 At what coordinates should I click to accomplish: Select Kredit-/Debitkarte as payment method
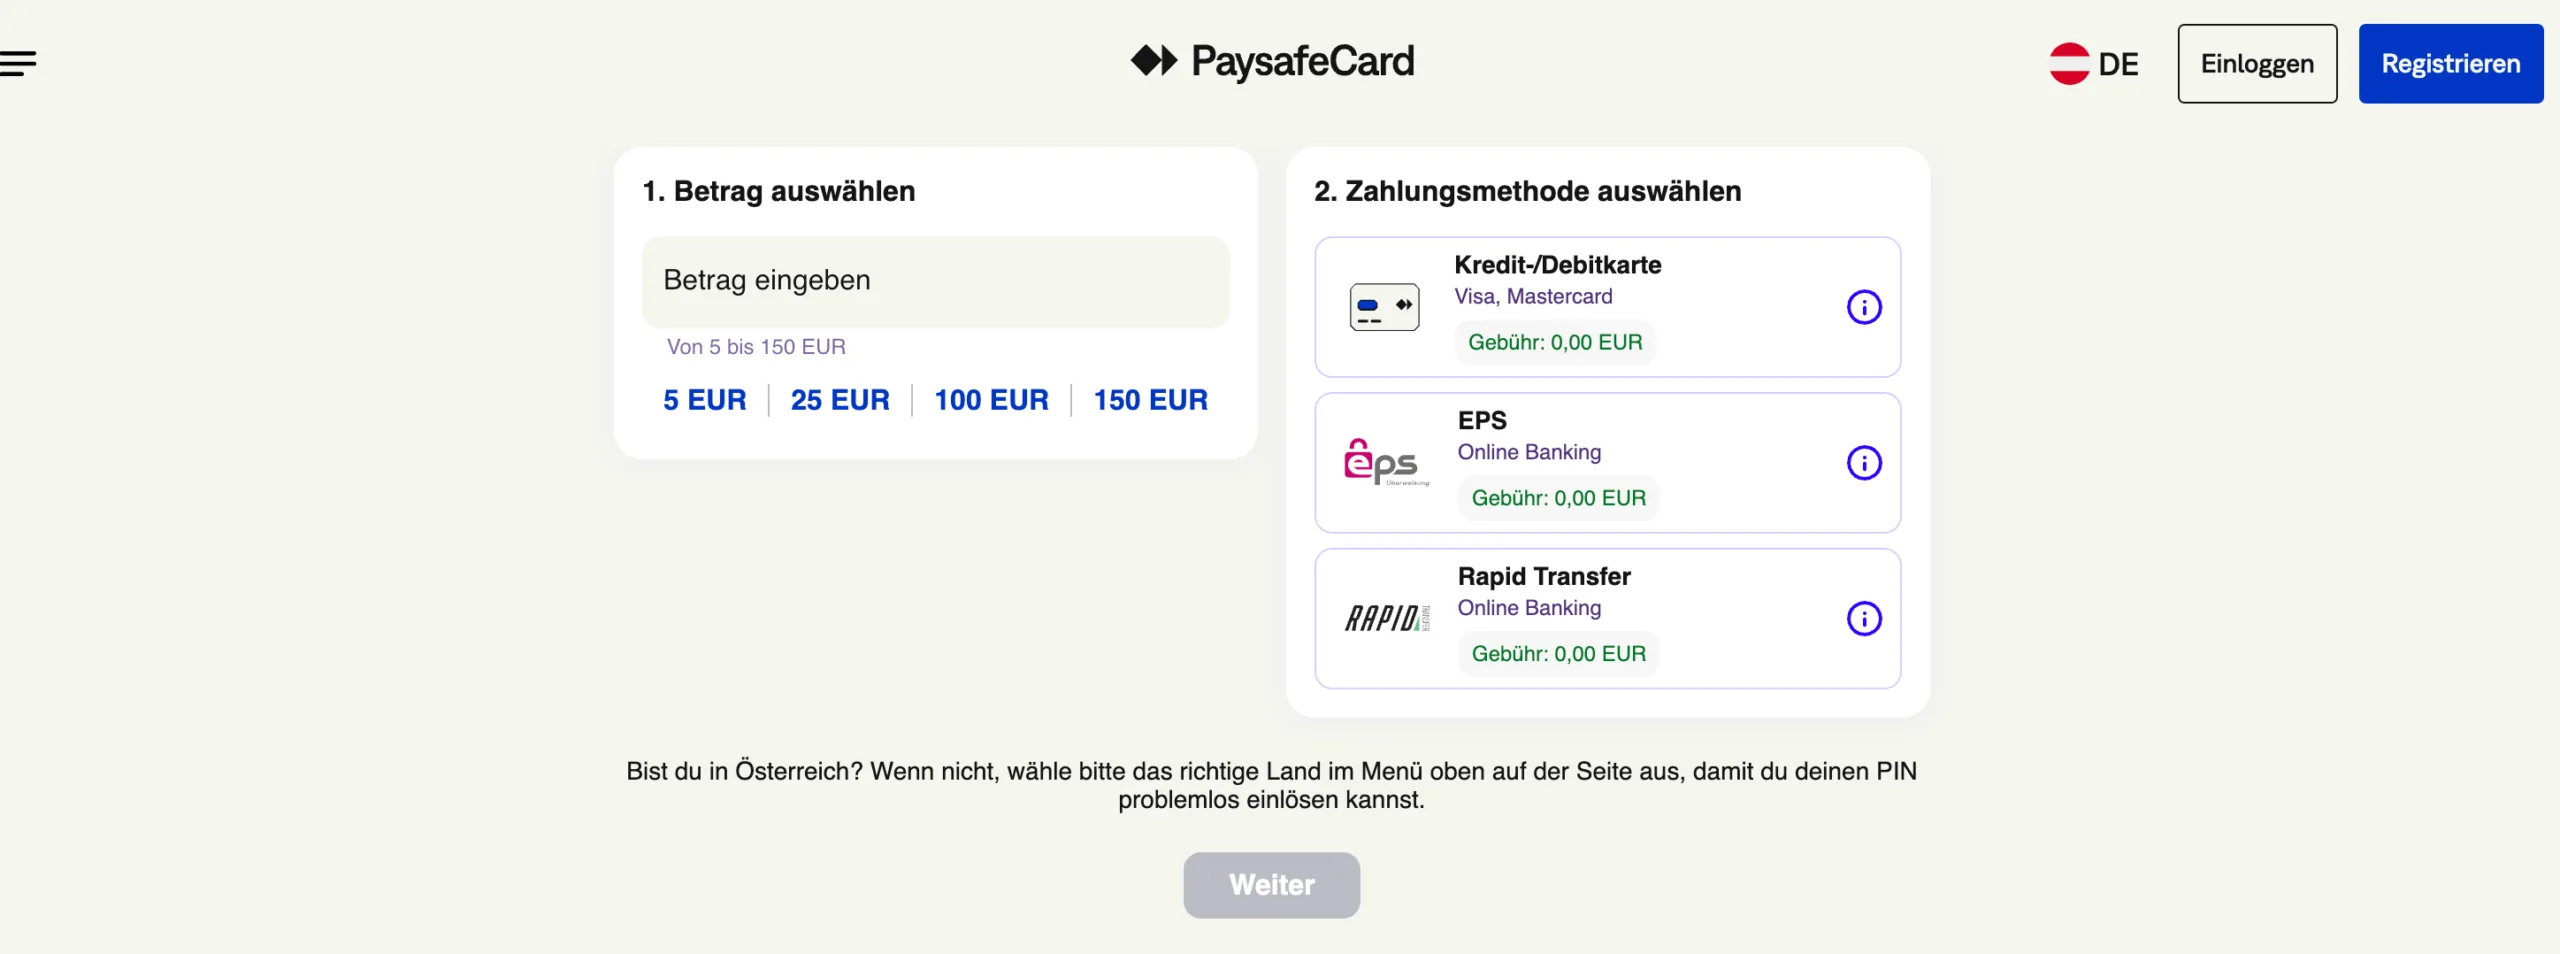click(1607, 307)
